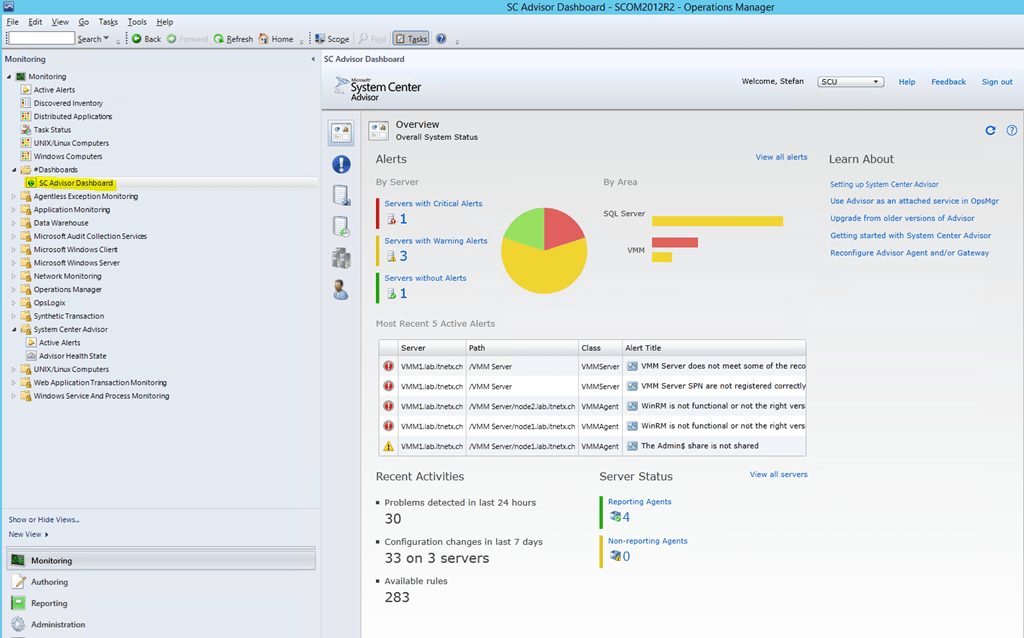Click in the toolbar search input field

point(41,39)
